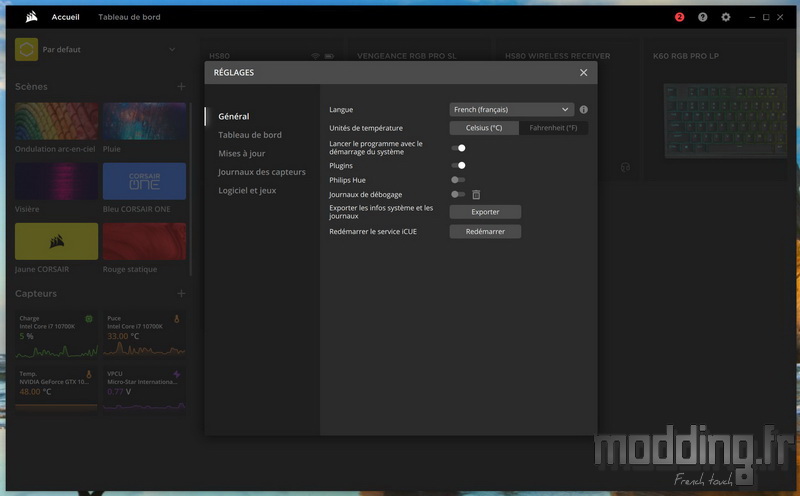800x496 pixels.
Task: Click the HS80 battery icon
Action: coord(329,56)
